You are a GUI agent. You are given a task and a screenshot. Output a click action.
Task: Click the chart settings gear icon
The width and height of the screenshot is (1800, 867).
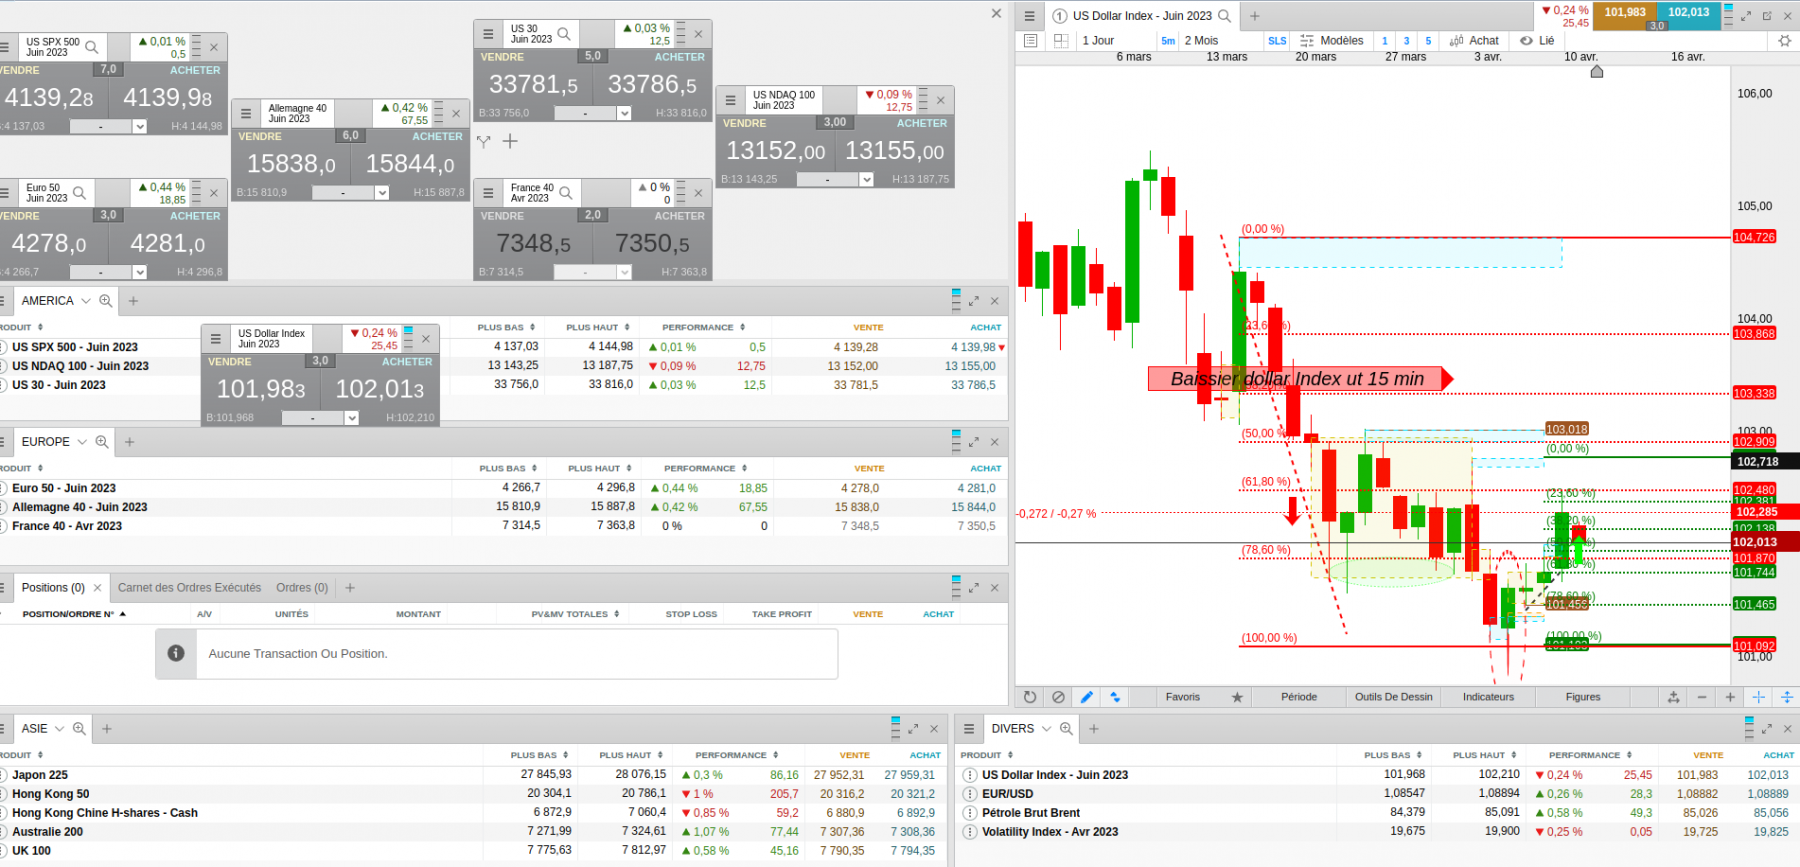(x=1785, y=41)
